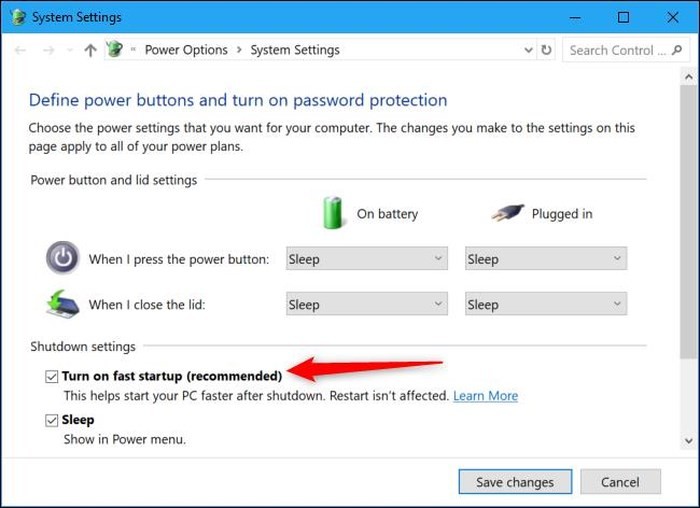This screenshot has height=508, width=700.
Task: Expand the address bar history dropdown
Action: point(528,50)
